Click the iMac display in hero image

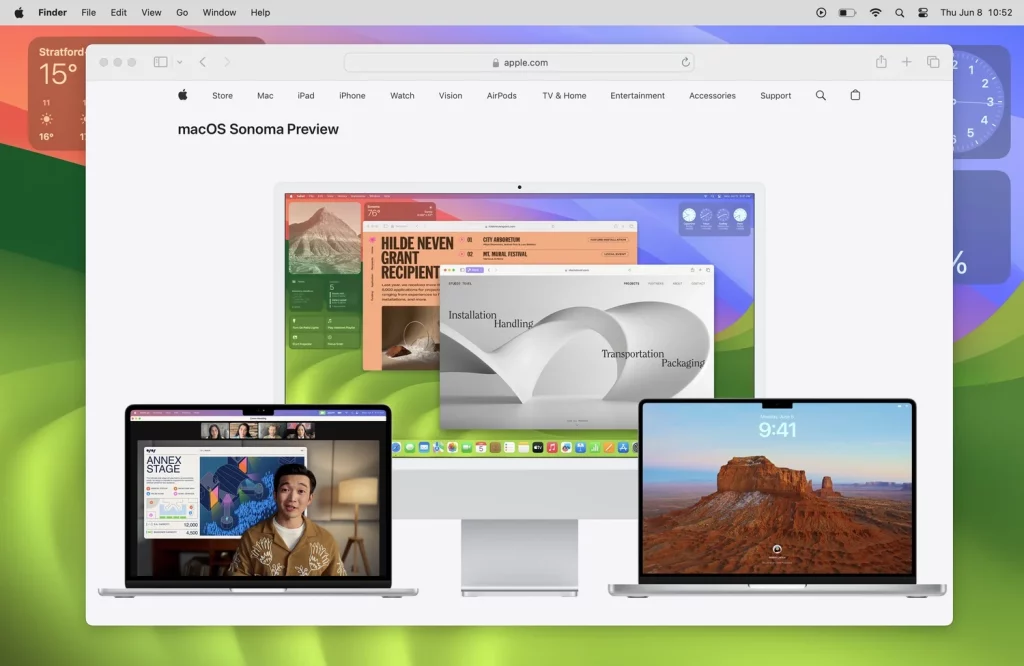(519, 325)
